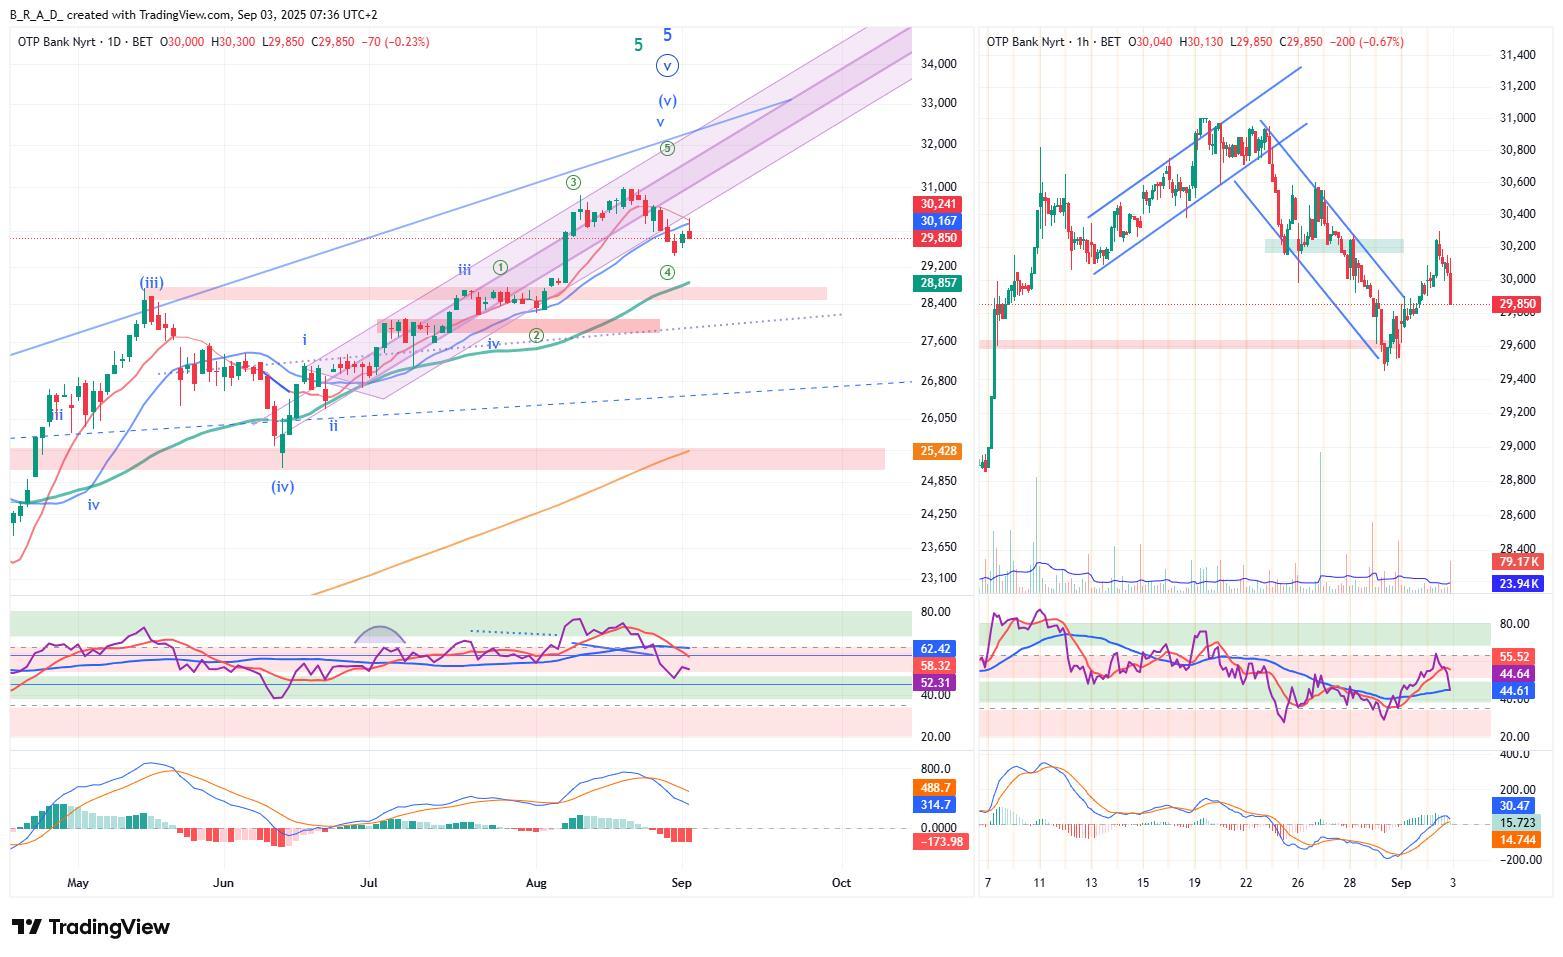
Task: Click the circled 4 wave label
Action: [667, 272]
